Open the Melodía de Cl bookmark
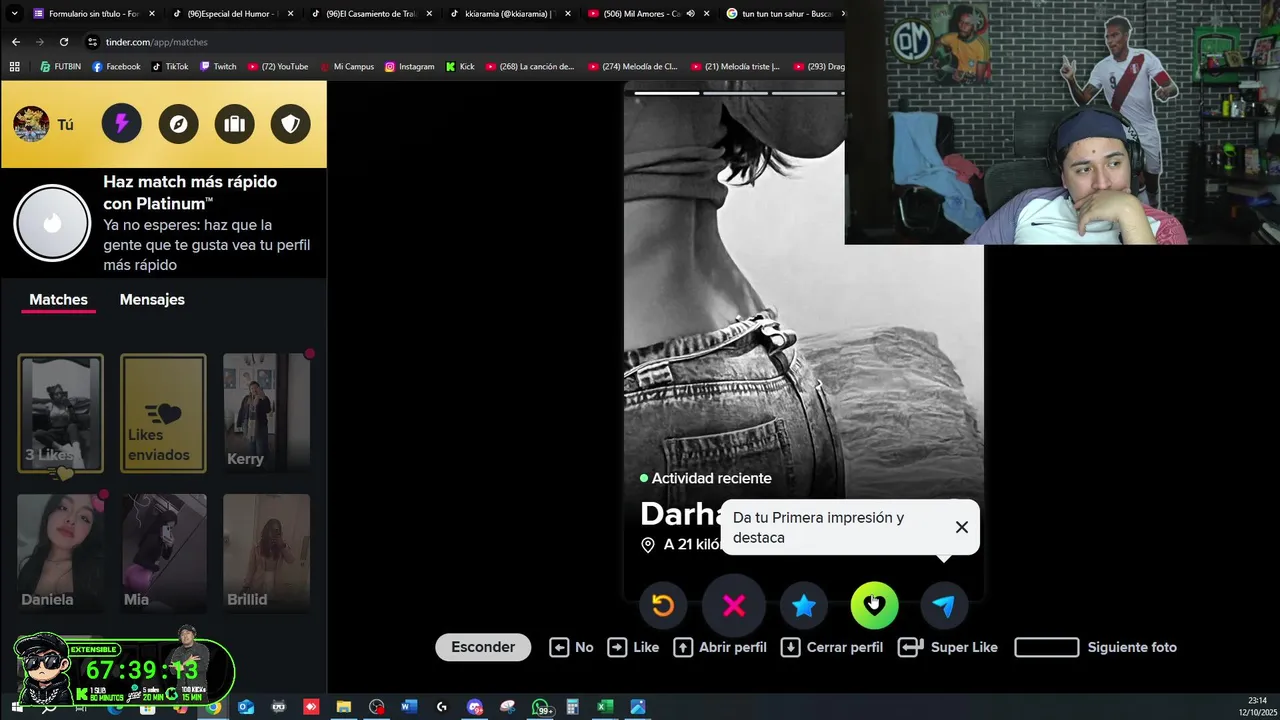Screen dimensions: 1280x720 (x=633, y=67)
